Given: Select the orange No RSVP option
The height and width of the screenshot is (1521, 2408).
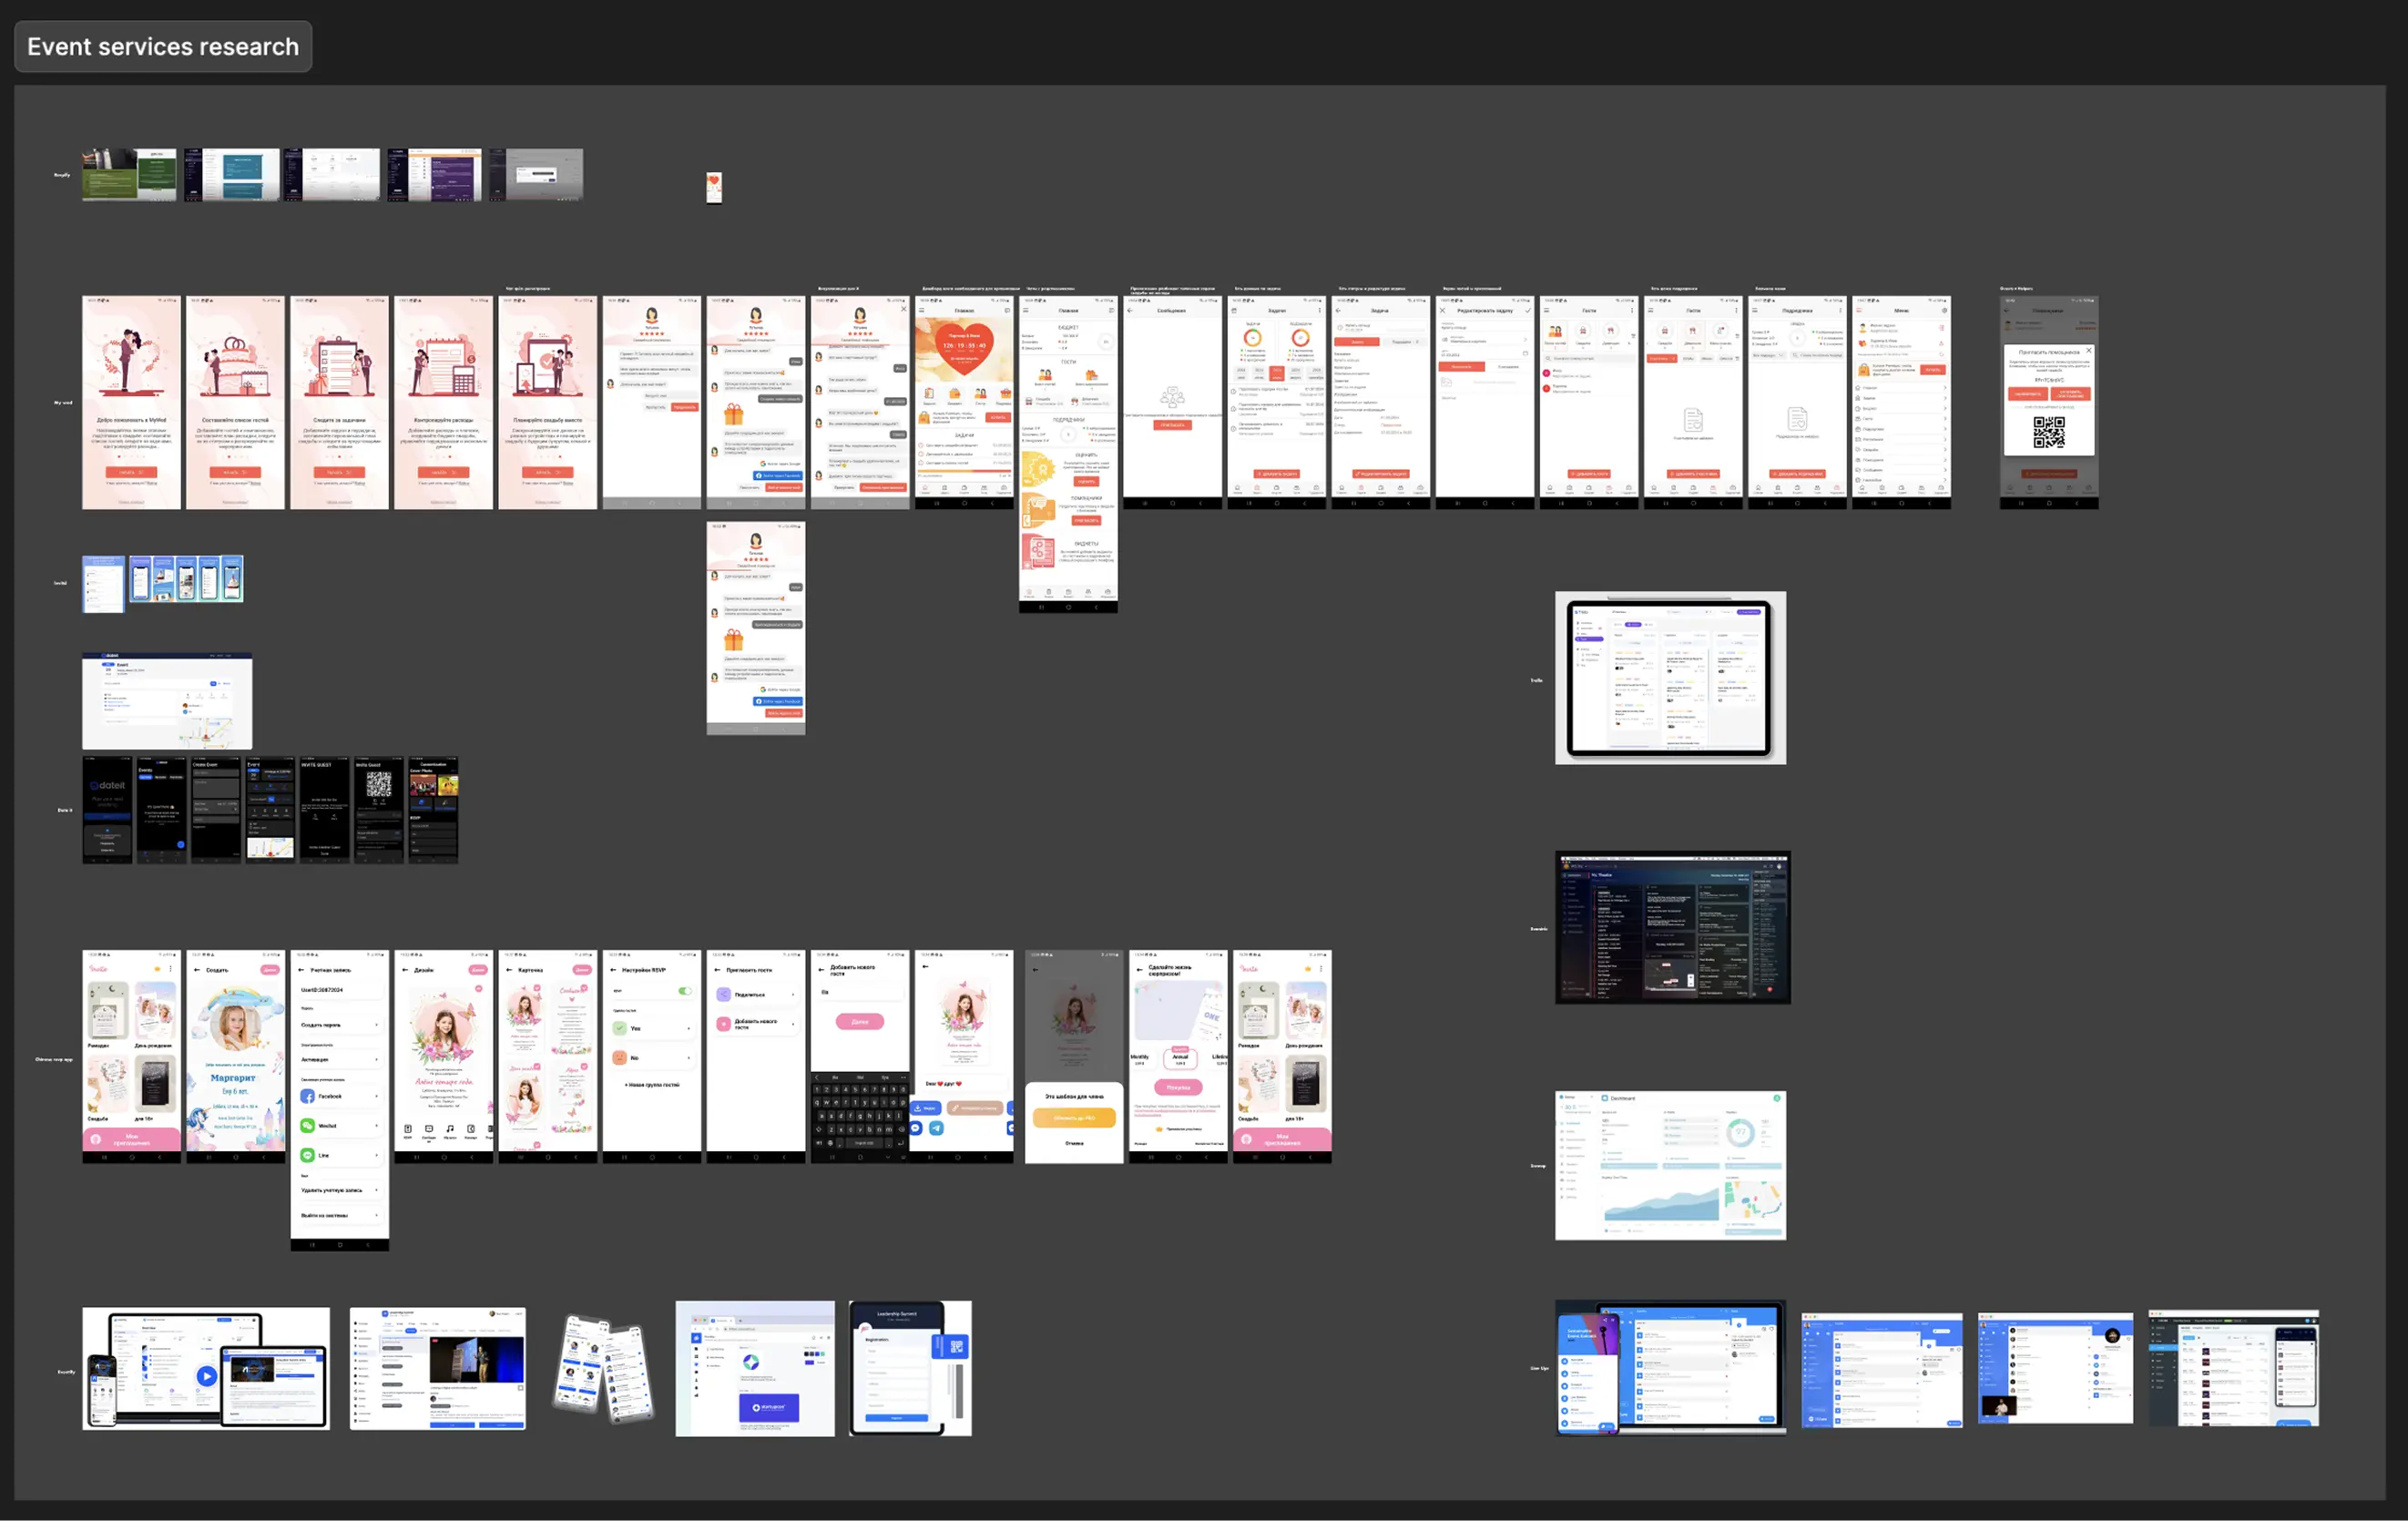Looking at the screenshot, I should coord(620,1057).
